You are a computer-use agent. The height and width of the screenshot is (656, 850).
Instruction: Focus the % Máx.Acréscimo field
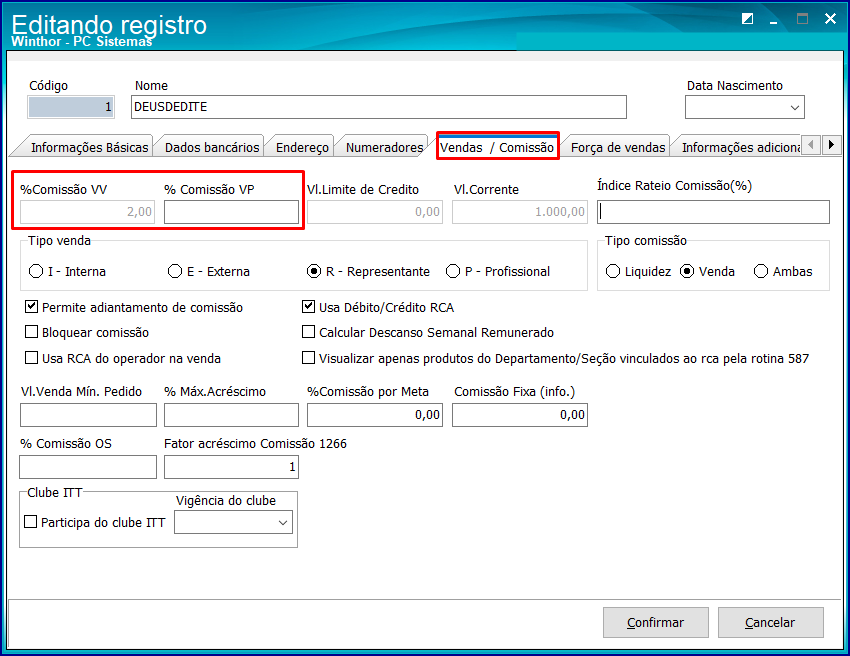click(x=231, y=415)
